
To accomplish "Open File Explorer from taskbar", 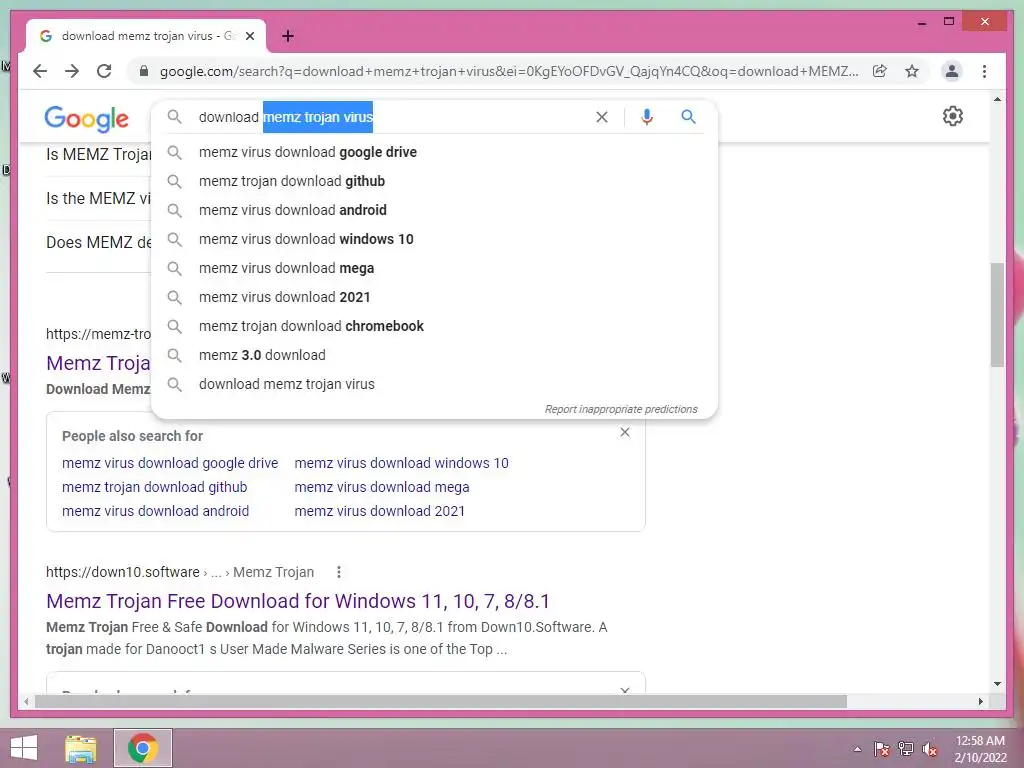I will (x=81, y=748).
